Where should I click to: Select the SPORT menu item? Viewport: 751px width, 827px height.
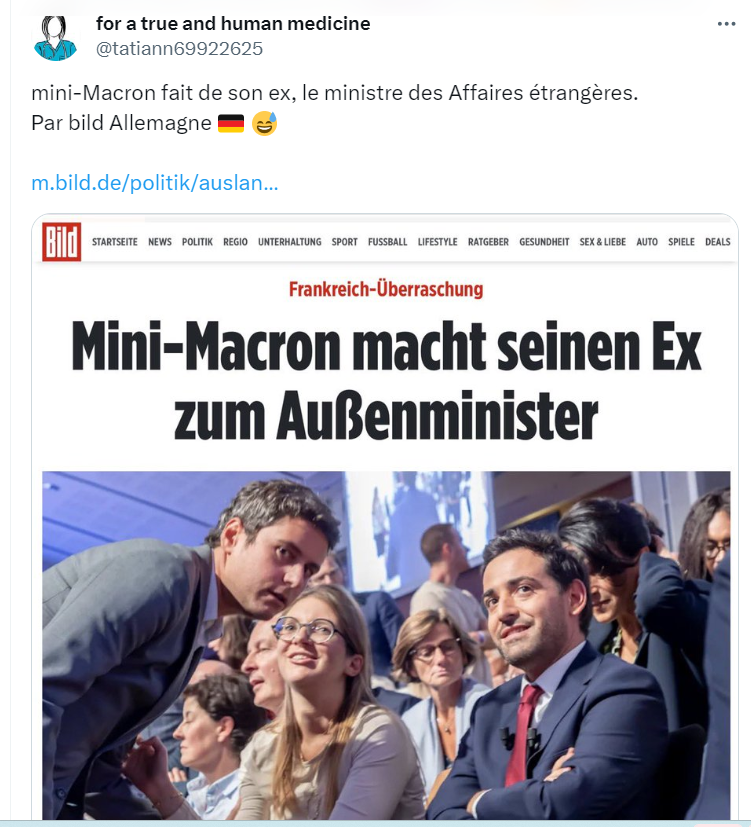click(x=344, y=242)
